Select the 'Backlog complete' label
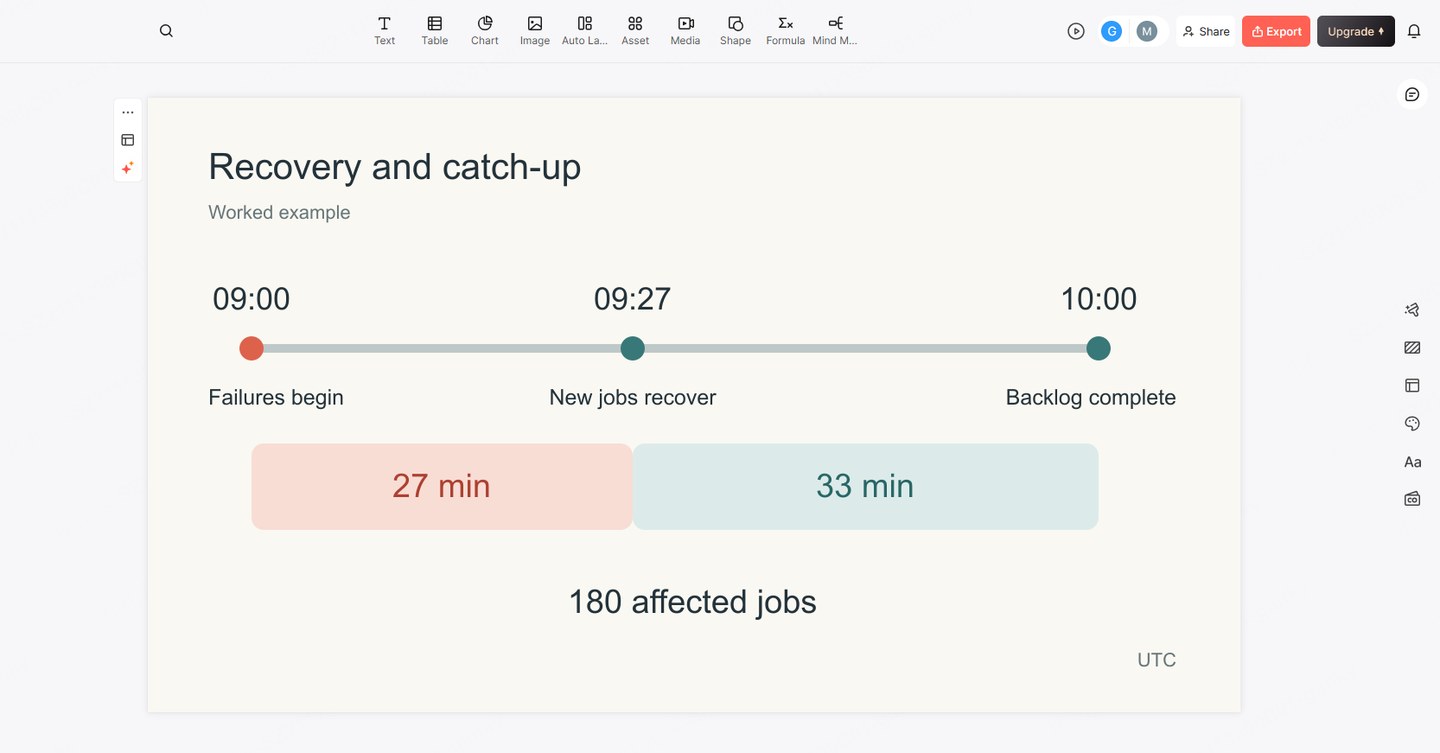The height and width of the screenshot is (753, 1440). [x=1090, y=397]
